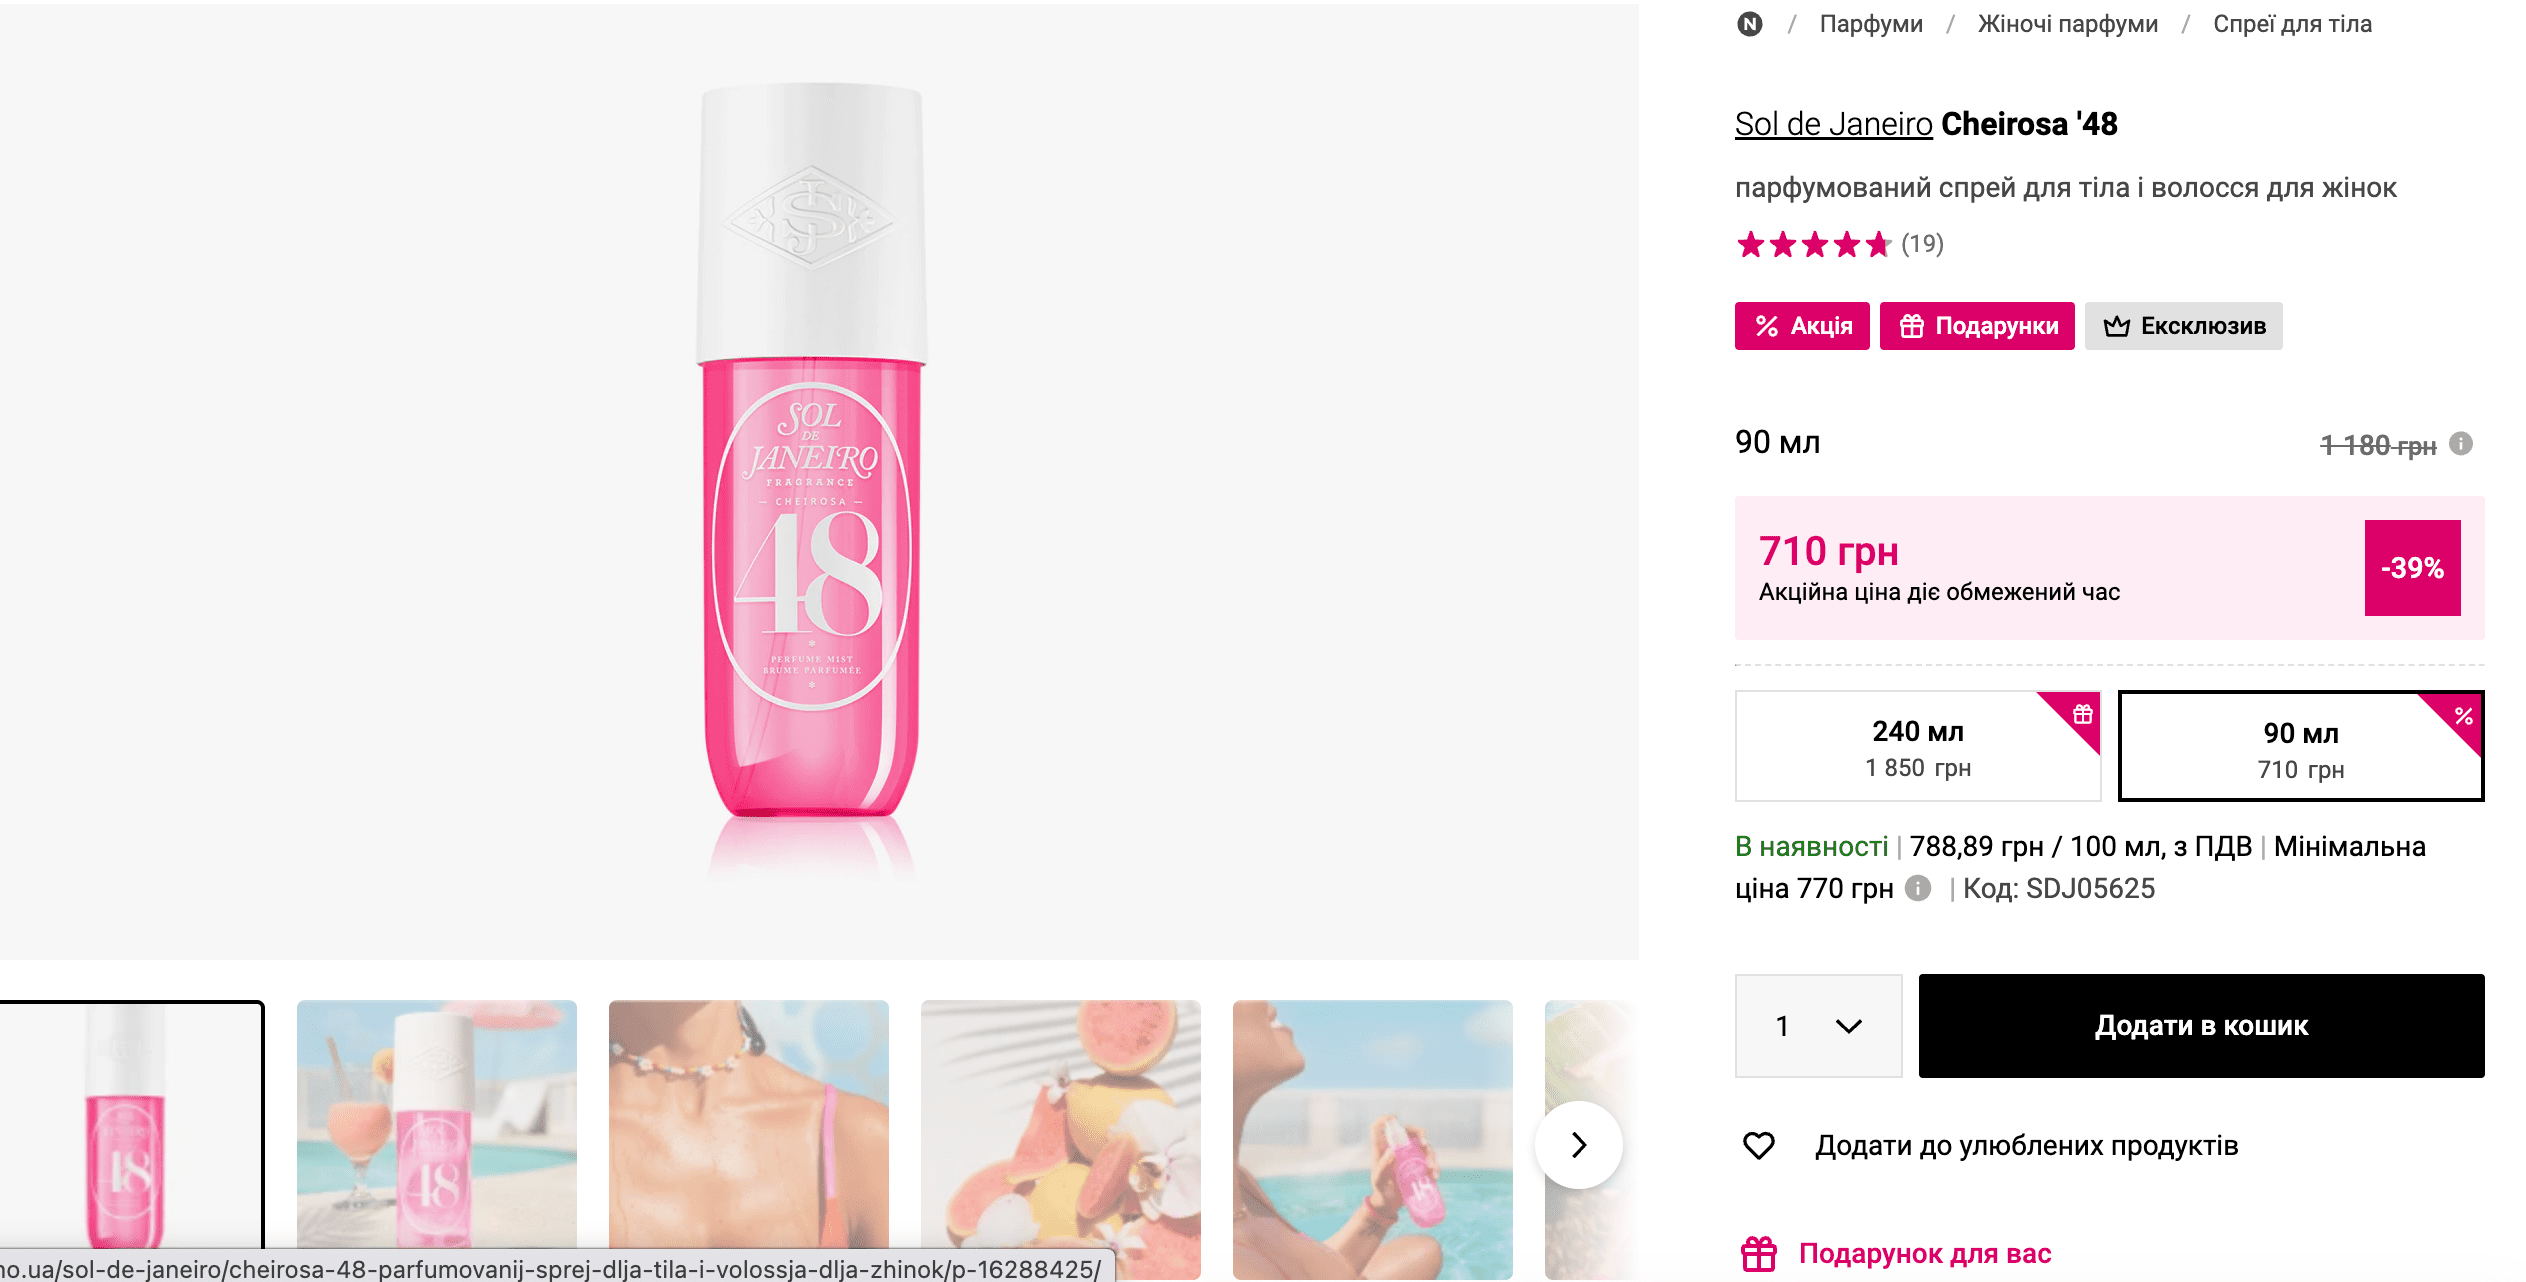Click the Notino home logo icon
This screenshot has width=2526, height=1282.
pos(1750,24)
